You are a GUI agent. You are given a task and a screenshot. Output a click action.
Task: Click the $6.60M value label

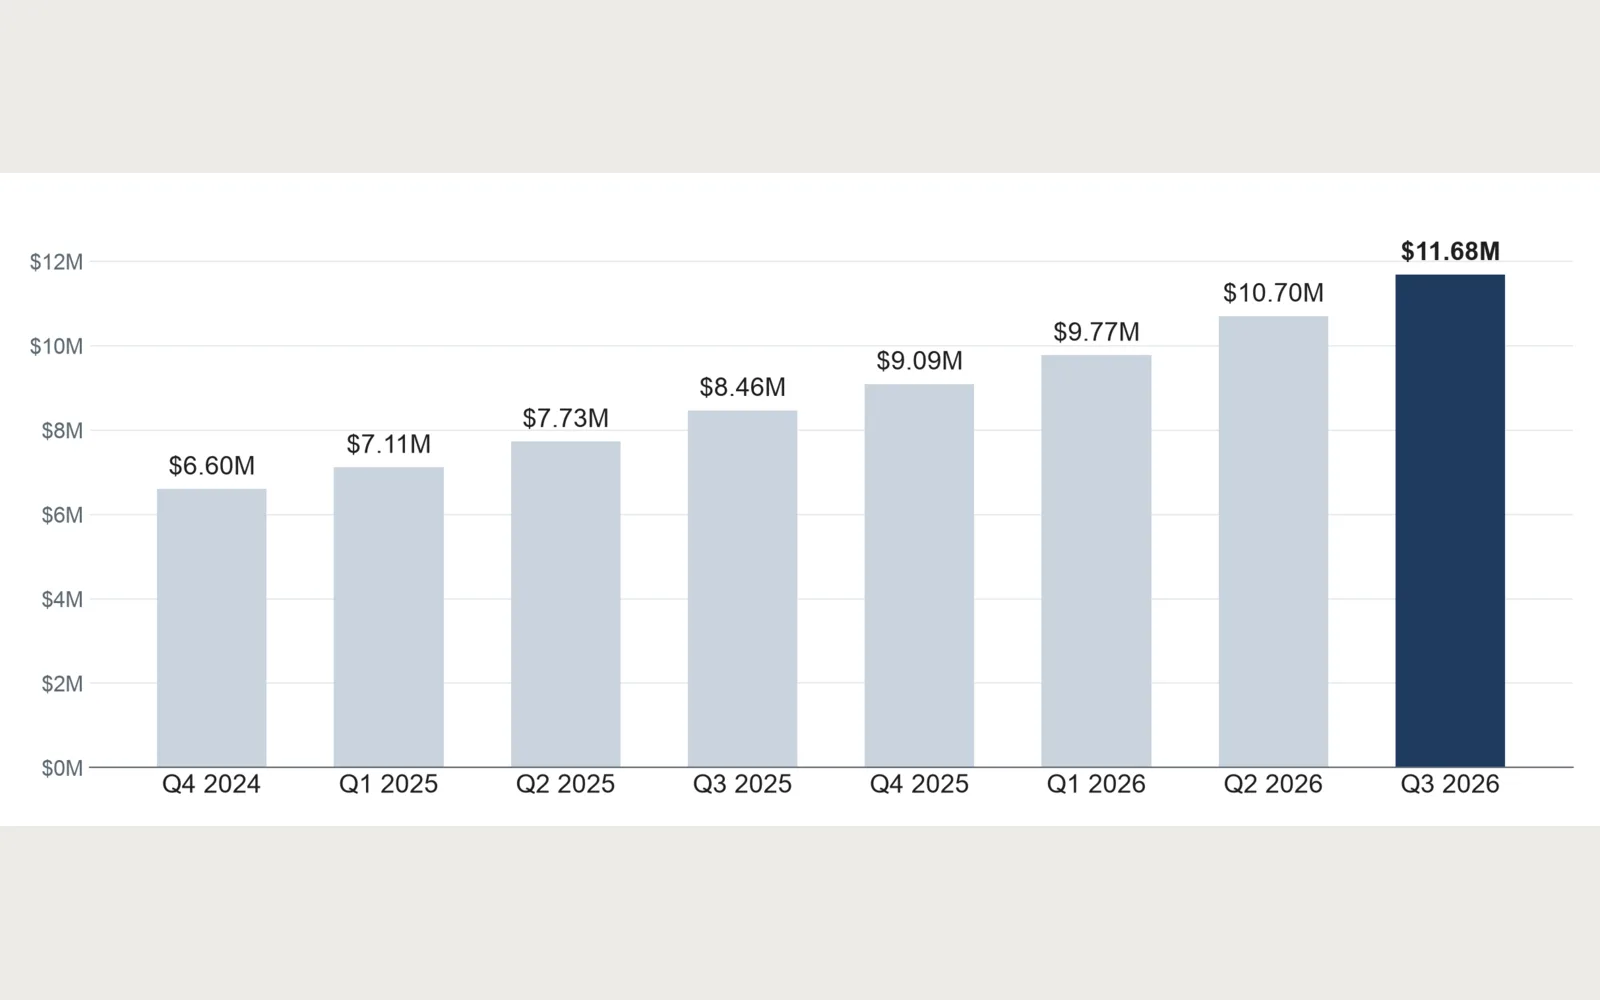(212, 466)
